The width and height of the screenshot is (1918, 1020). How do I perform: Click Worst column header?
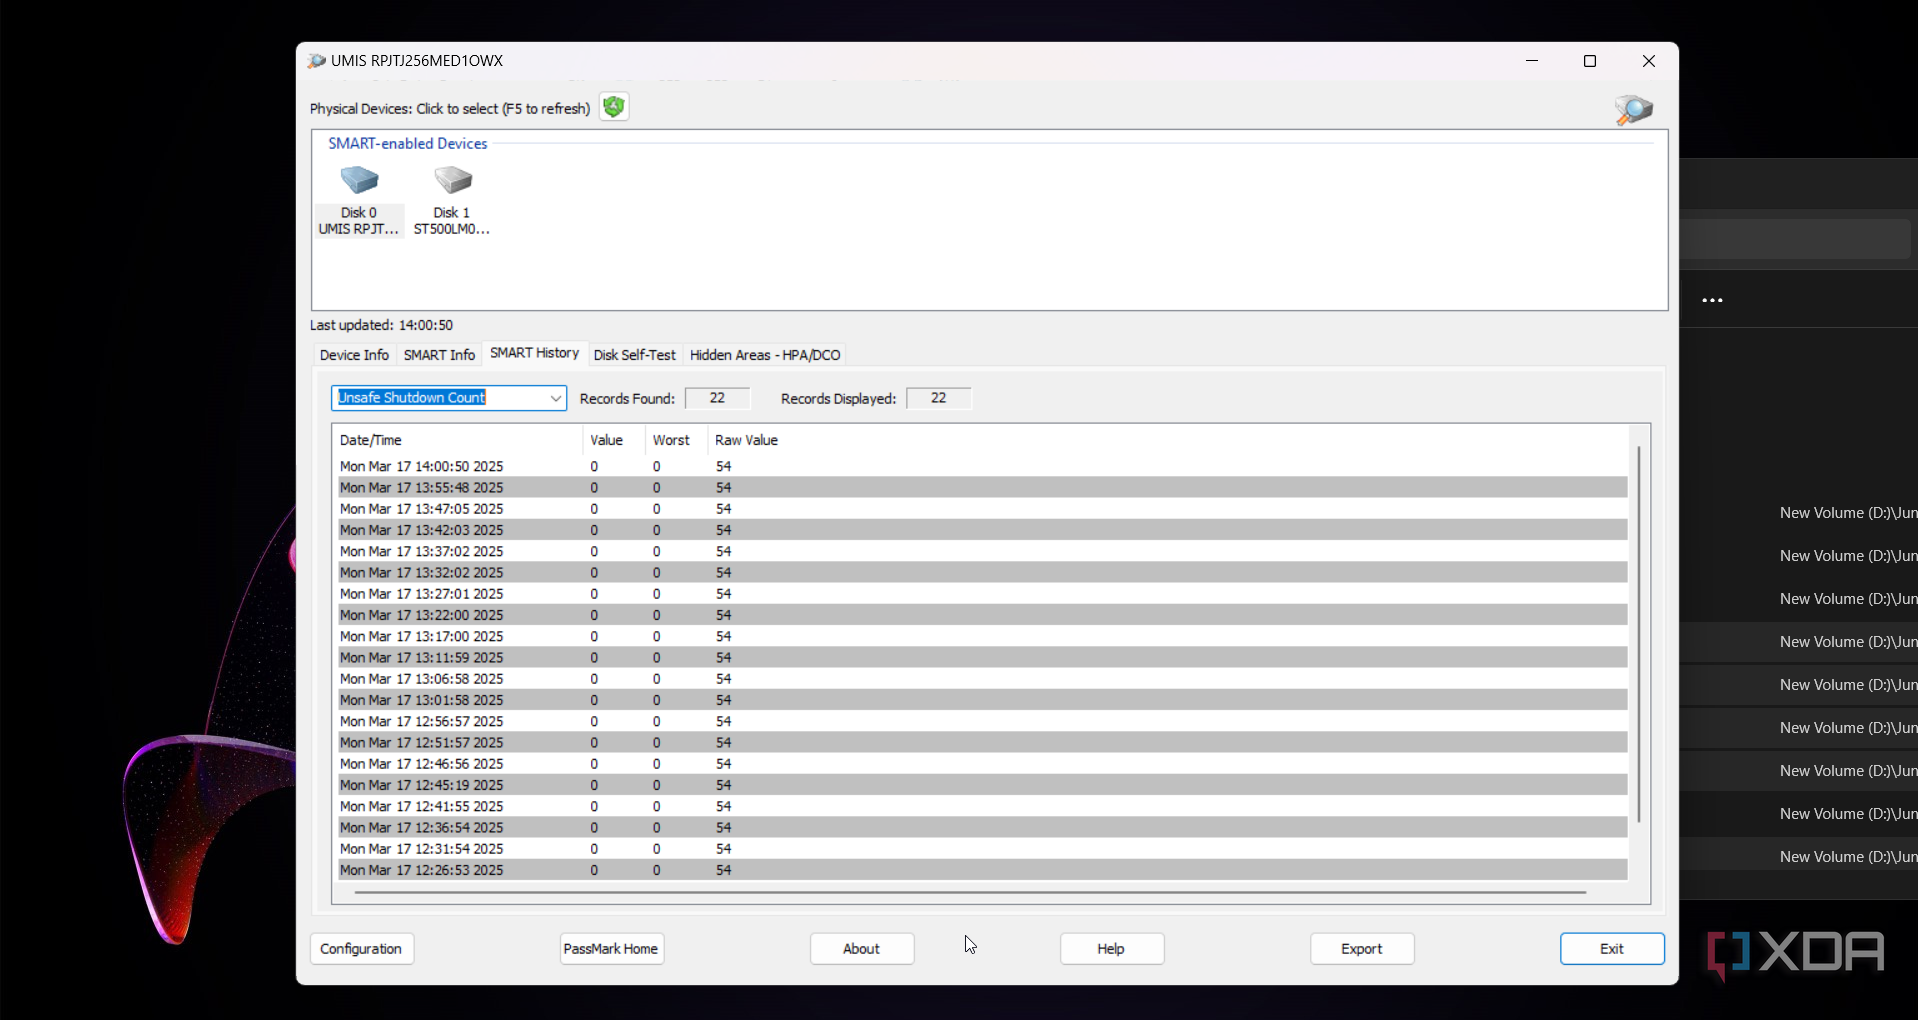[x=676, y=440]
